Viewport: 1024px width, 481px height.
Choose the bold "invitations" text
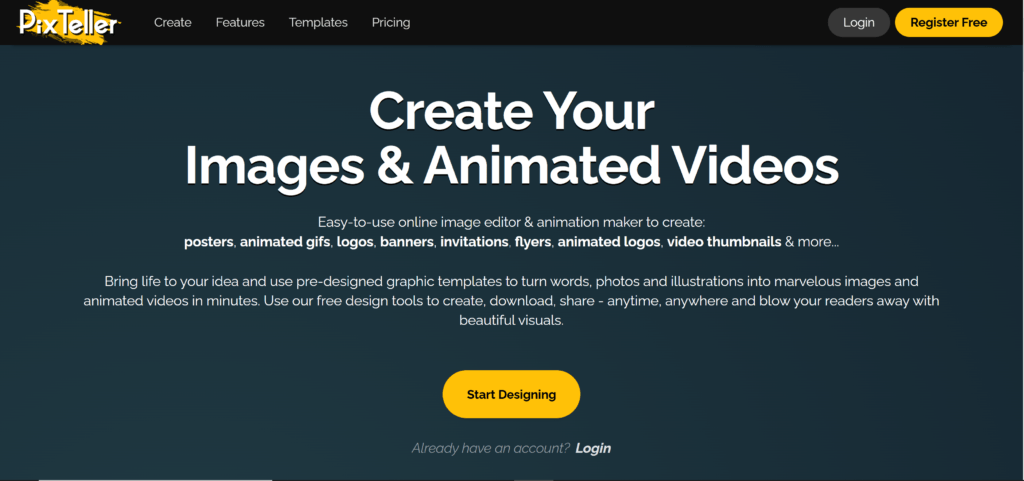click(474, 242)
